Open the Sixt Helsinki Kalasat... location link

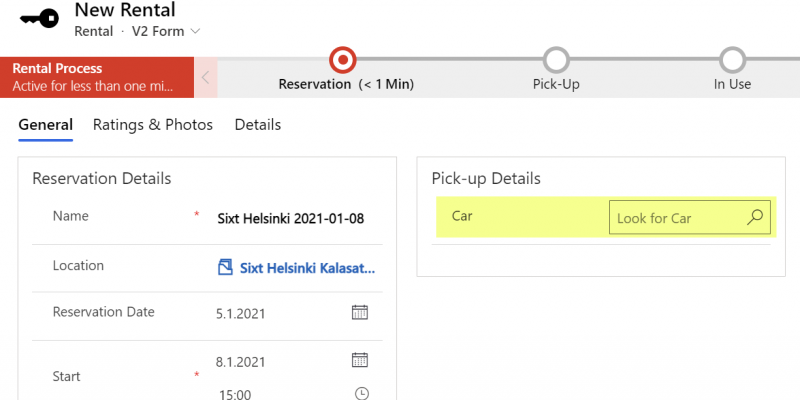point(308,268)
